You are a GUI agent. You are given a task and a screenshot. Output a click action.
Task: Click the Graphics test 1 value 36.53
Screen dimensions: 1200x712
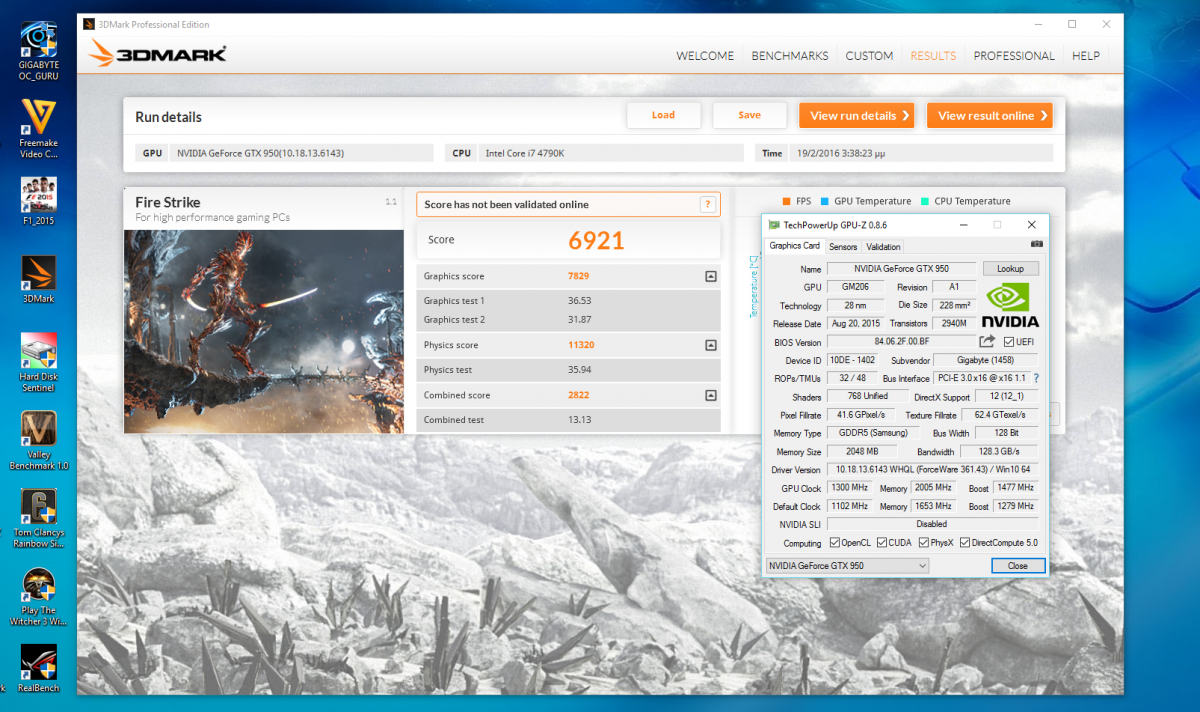[579, 301]
